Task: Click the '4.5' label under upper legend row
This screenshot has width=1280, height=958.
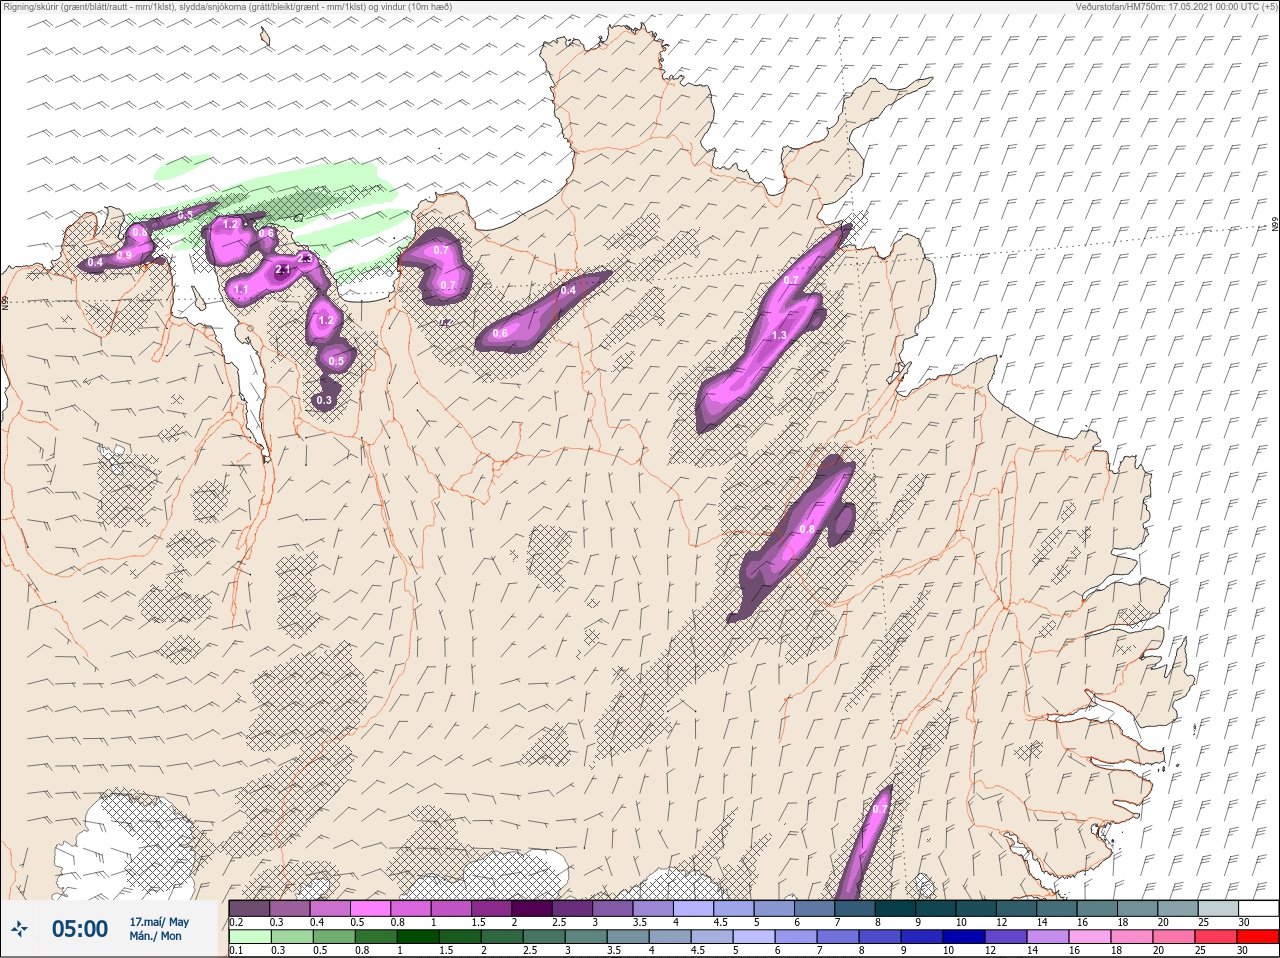Action: (720, 922)
